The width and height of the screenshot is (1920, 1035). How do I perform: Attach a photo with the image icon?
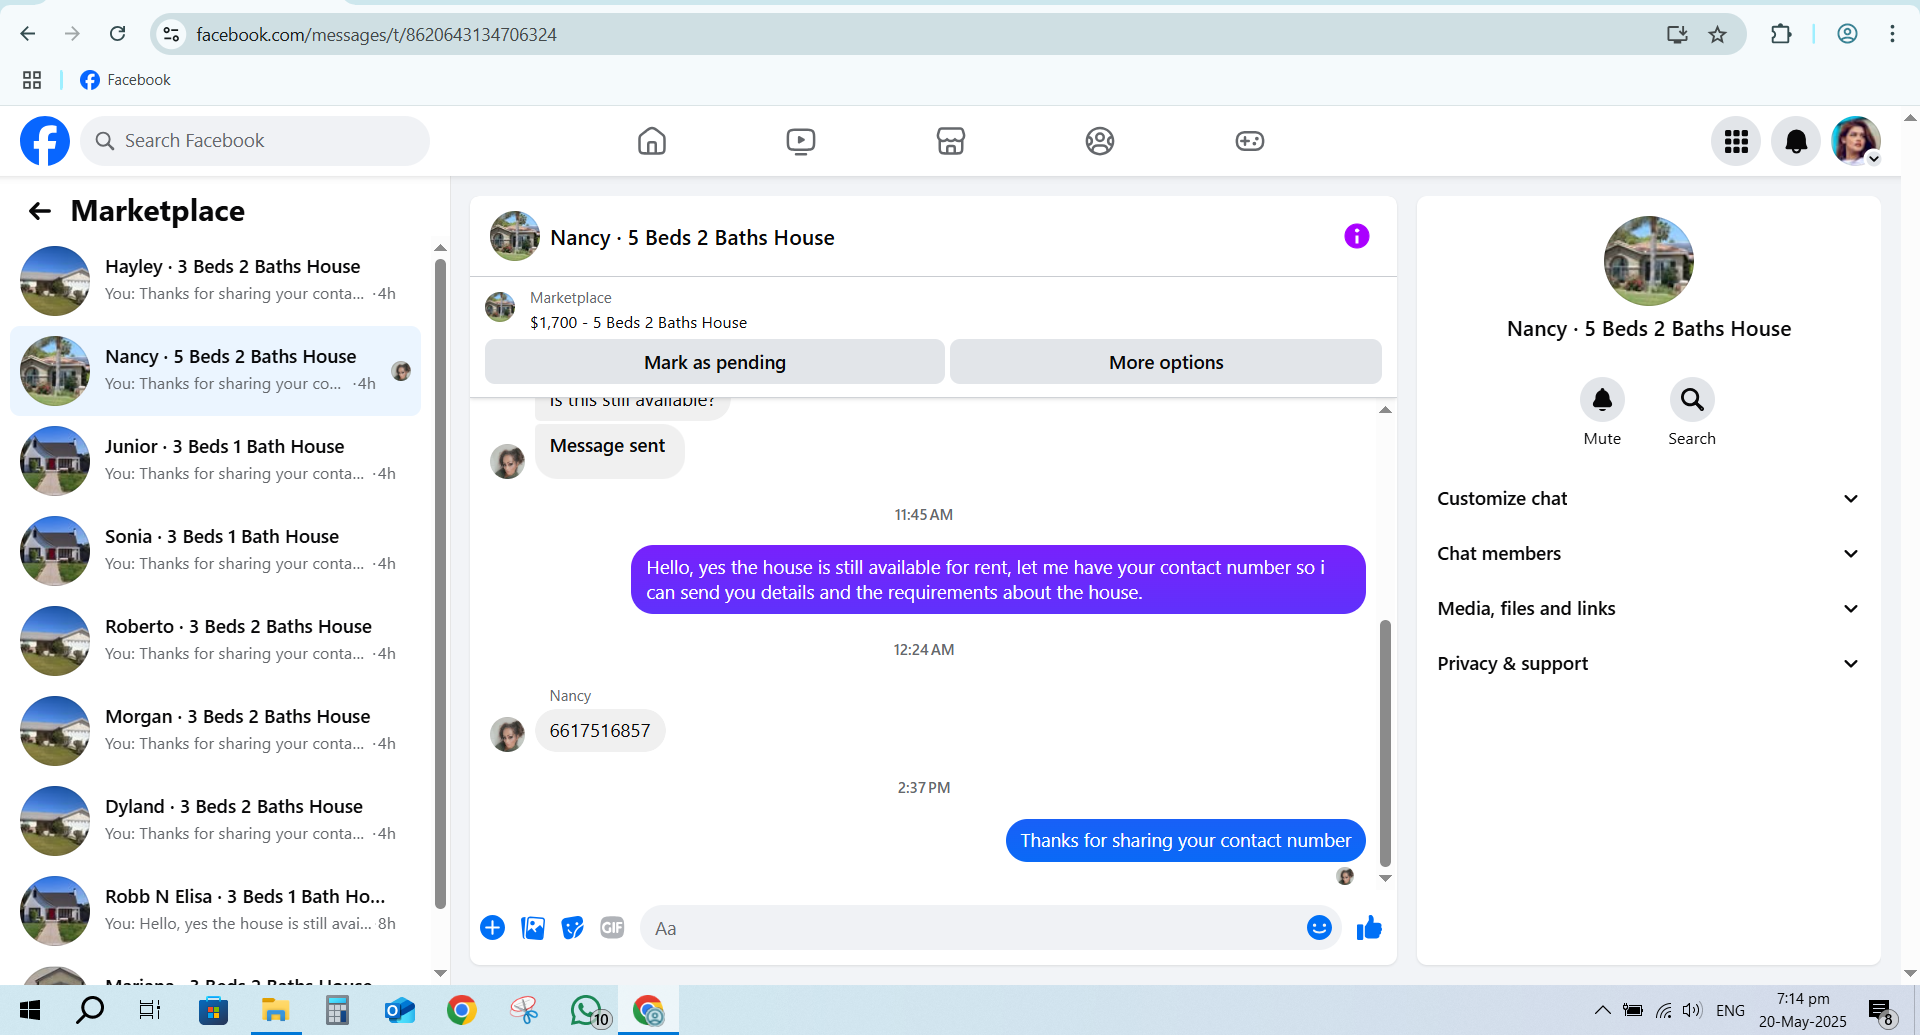(x=533, y=928)
